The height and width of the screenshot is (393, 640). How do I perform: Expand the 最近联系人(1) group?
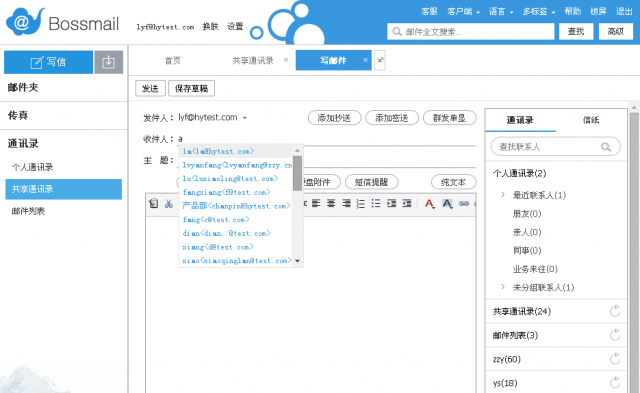[x=503, y=195]
